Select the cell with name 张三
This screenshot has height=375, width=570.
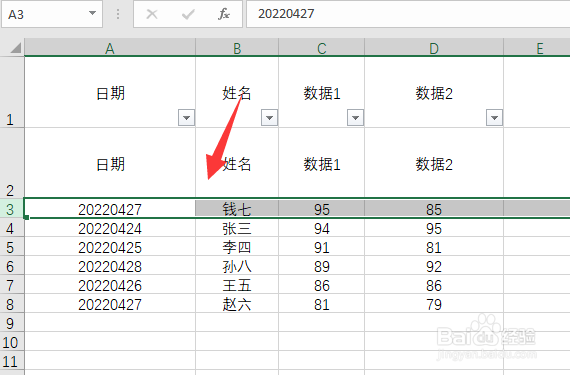[237, 228]
